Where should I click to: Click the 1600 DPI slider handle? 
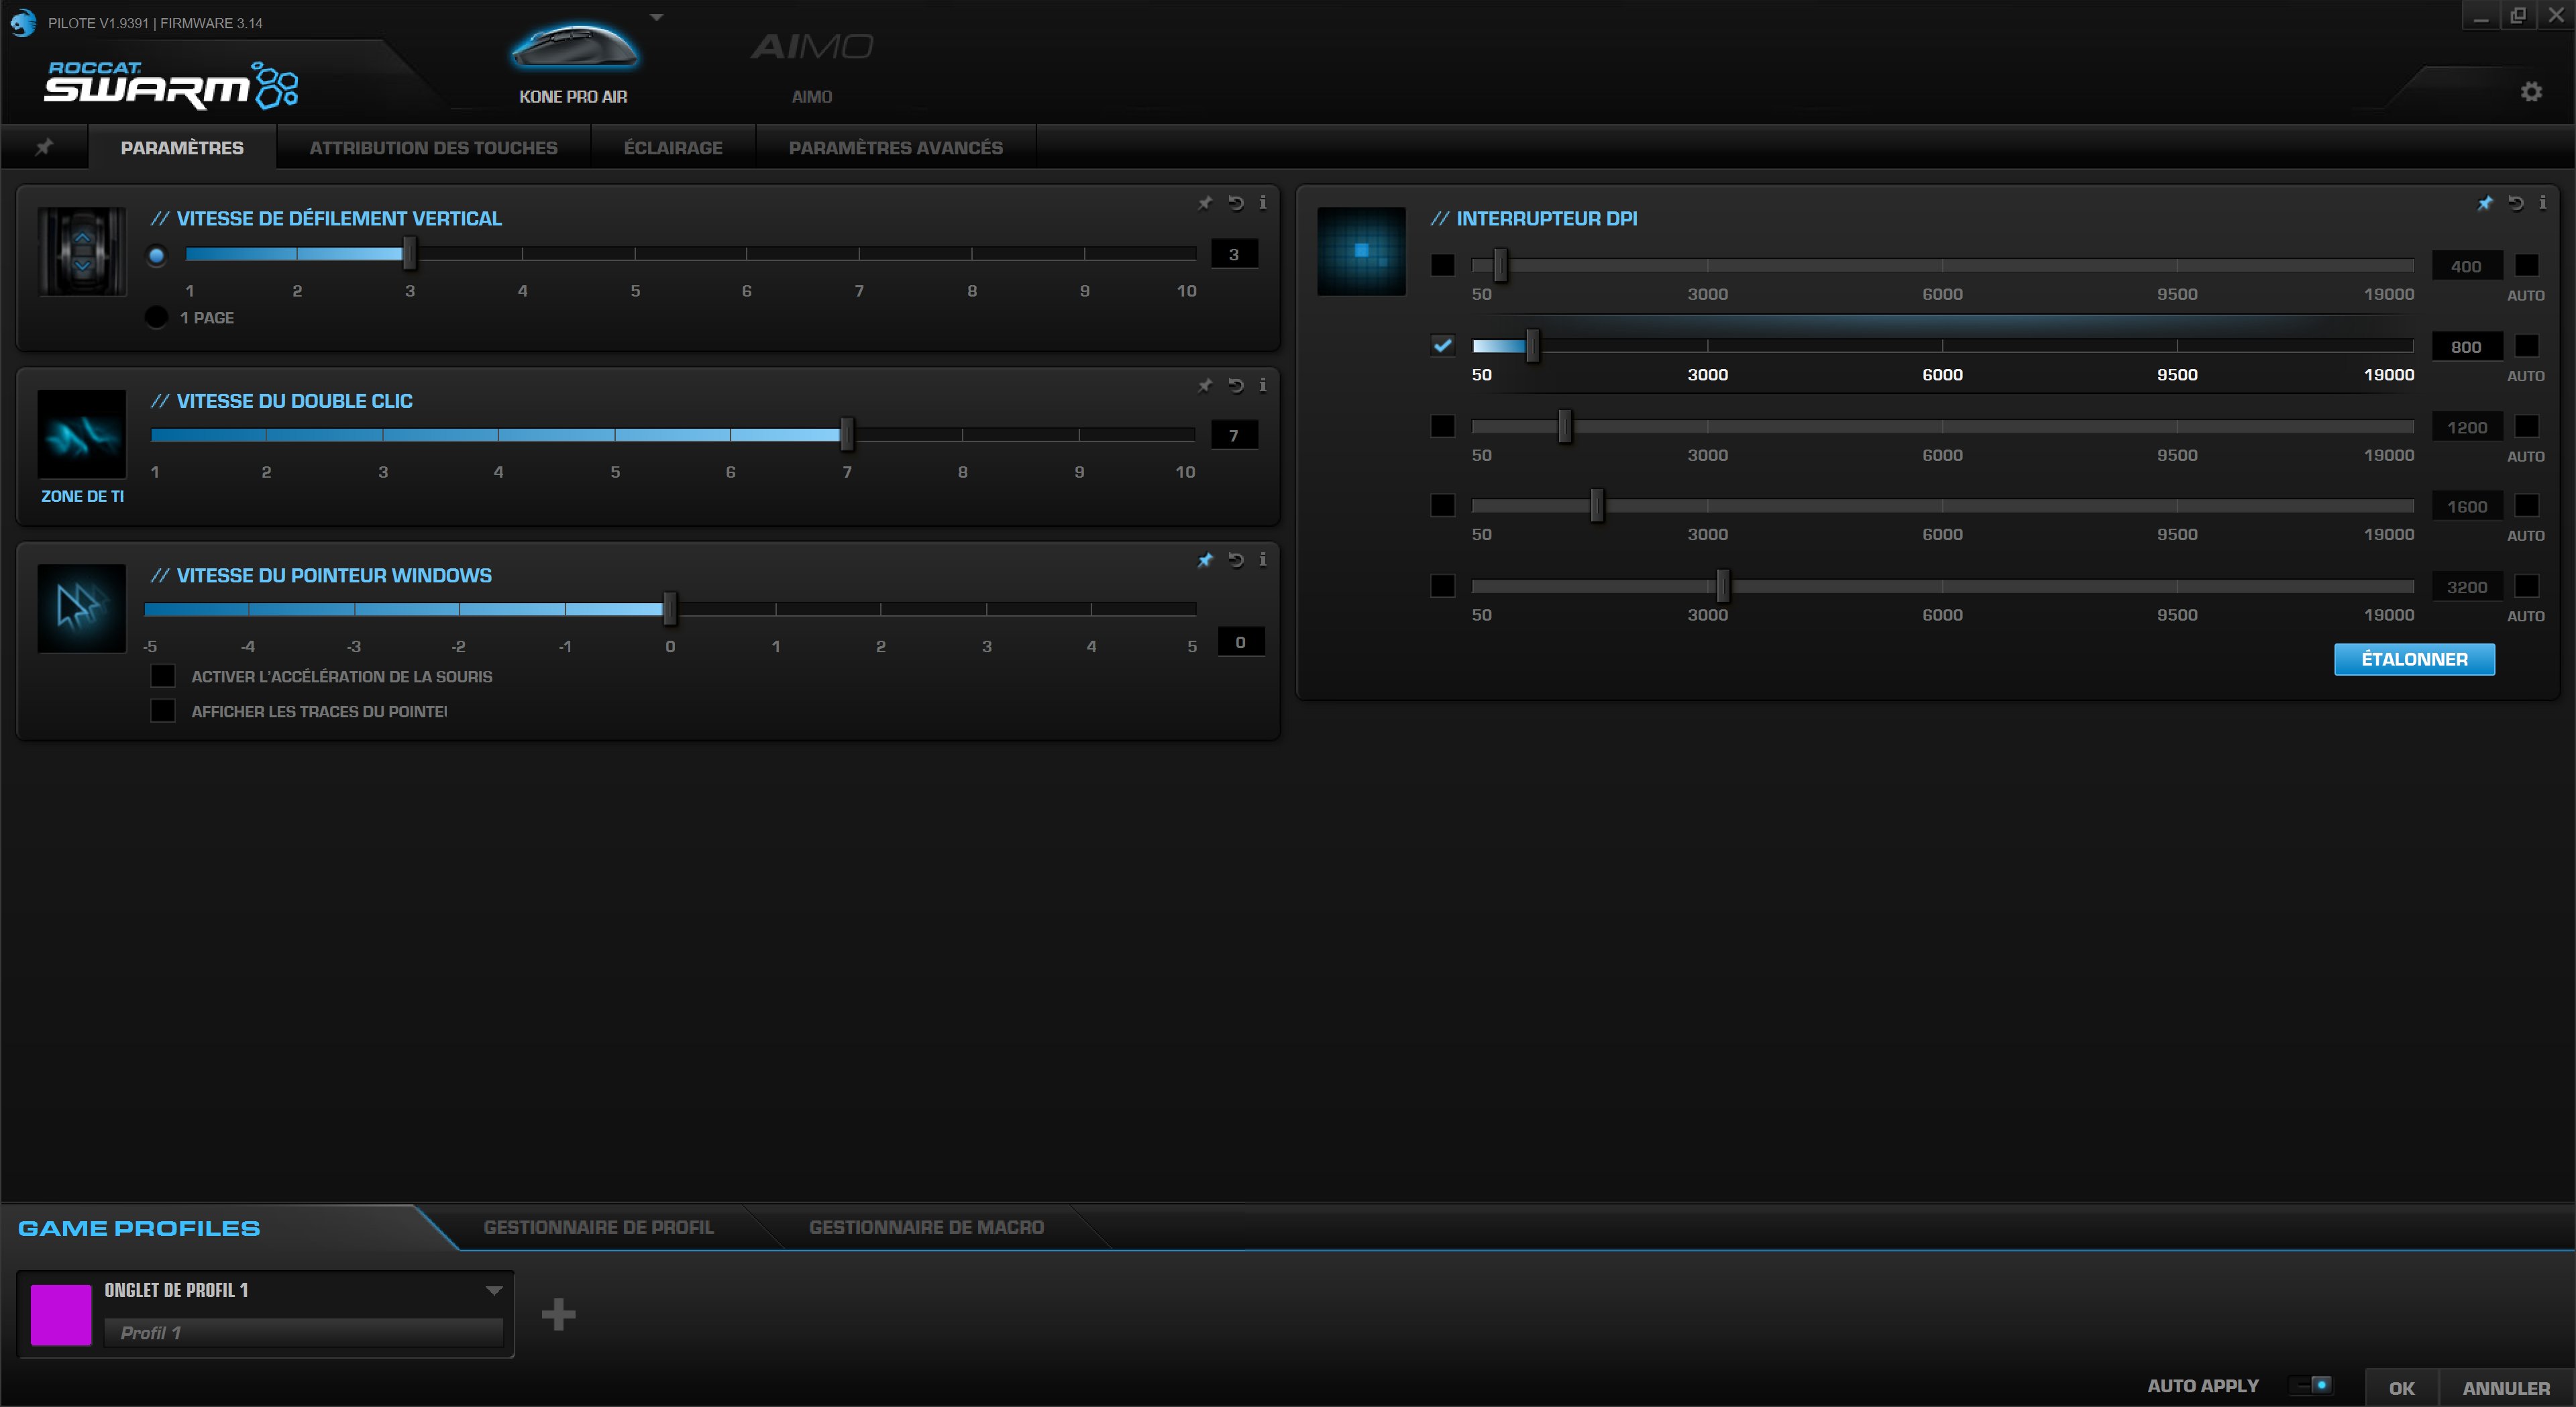1597,506
